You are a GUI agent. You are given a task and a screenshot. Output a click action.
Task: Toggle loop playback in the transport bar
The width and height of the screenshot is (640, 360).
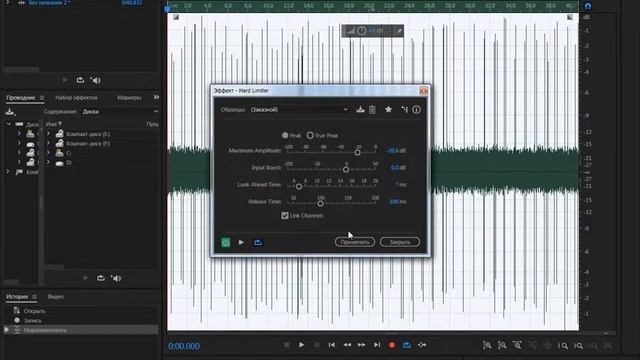(x=407, y=345)
